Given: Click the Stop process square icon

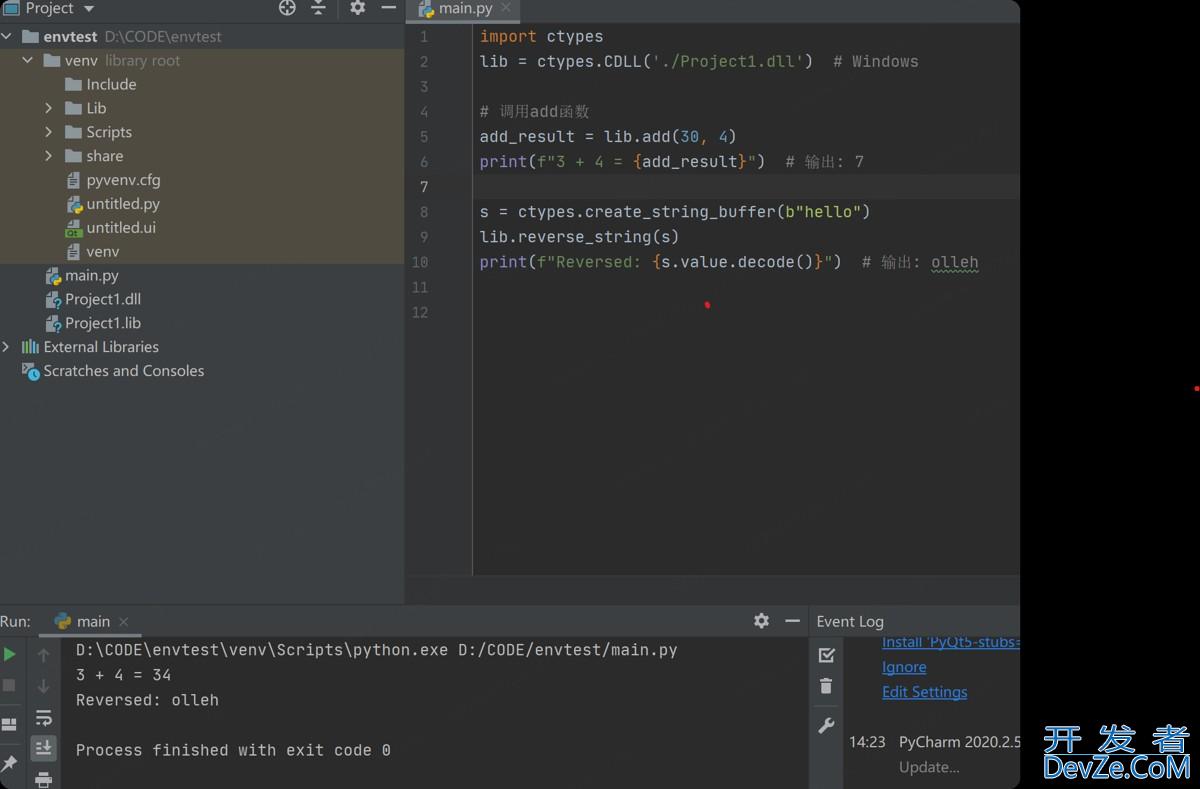Looking at the screenshot, I should (10, 686).
